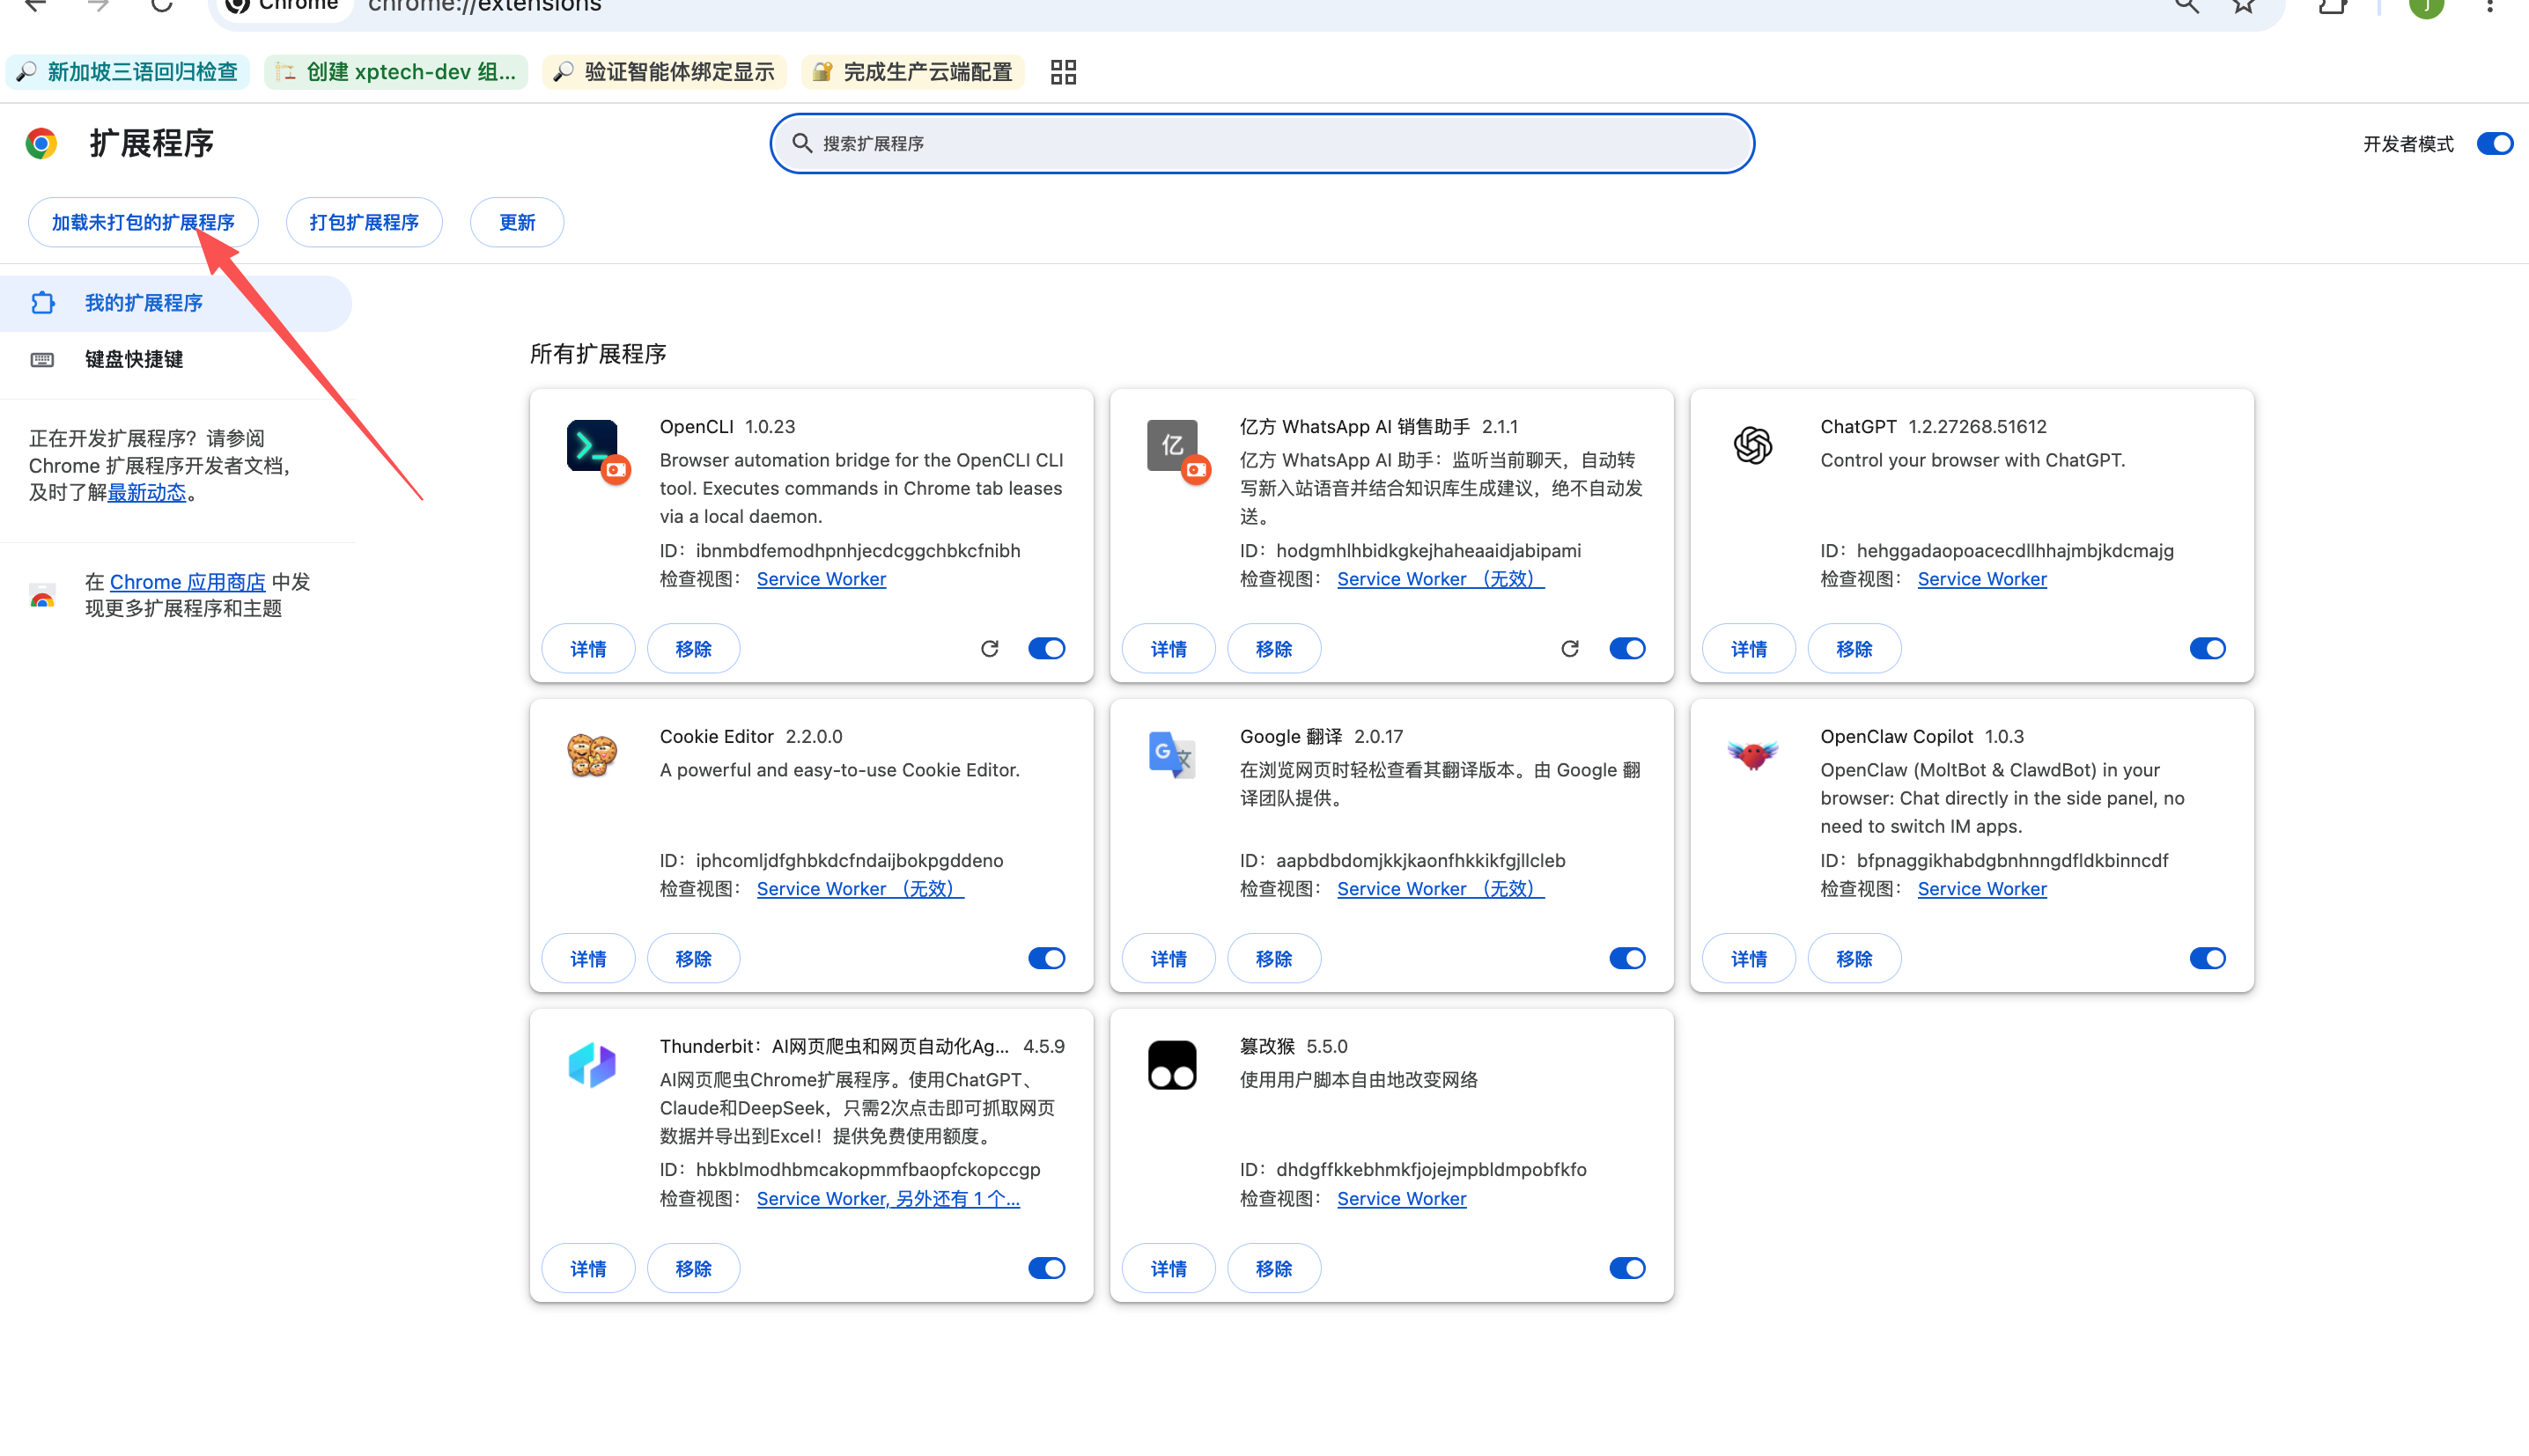Image resolution: width=2529 pixels, height=1456 pixels.
Task: Open Thunderbit Service Worker, 另外还有 1 个 link
Action: (888, 1199)
